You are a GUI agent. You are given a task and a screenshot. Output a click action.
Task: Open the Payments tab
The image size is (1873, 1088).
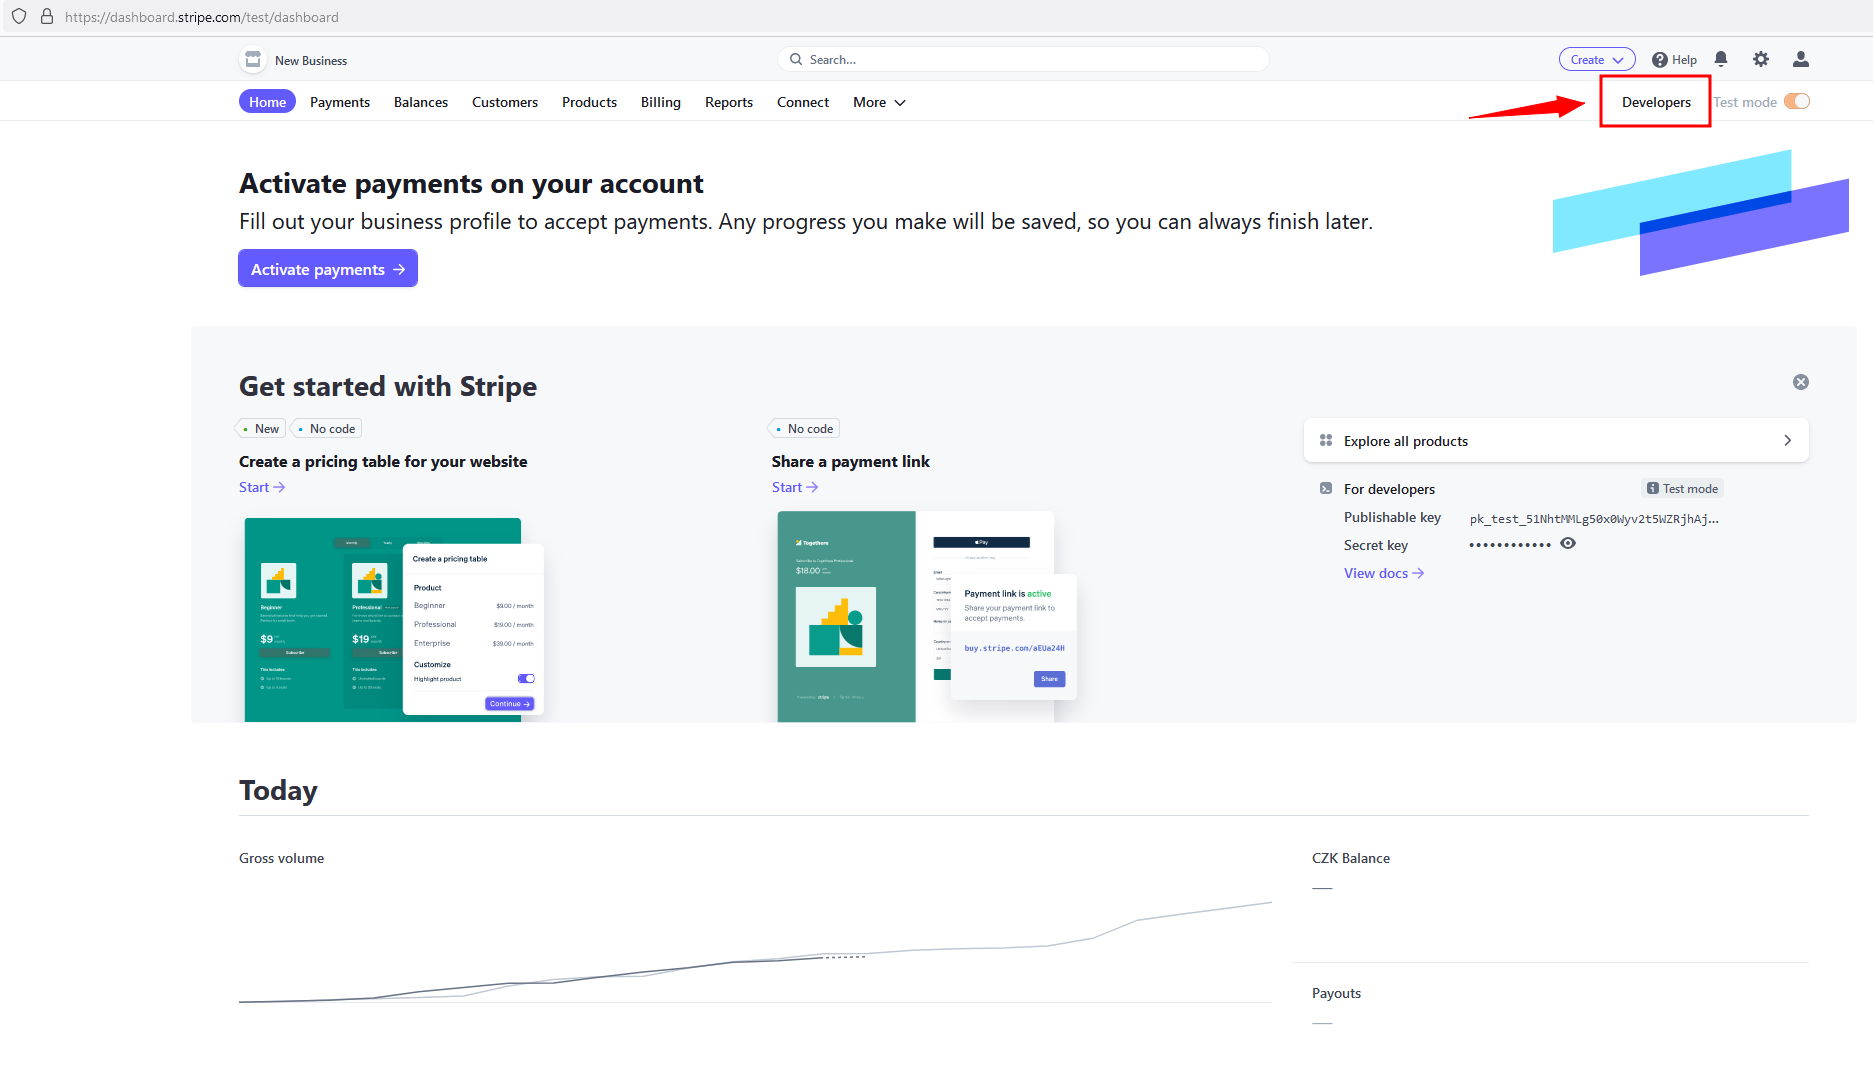[340, 102]
